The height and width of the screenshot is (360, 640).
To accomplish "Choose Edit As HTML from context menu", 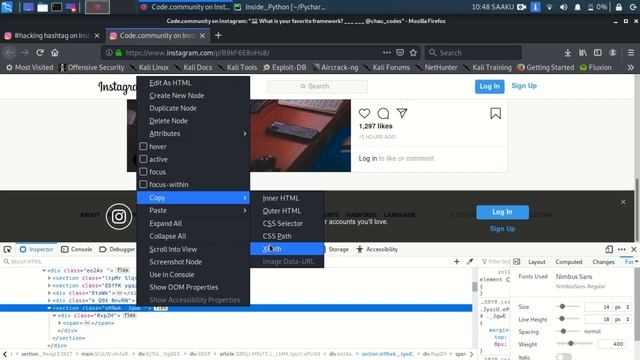I will (x=193, y=83).
